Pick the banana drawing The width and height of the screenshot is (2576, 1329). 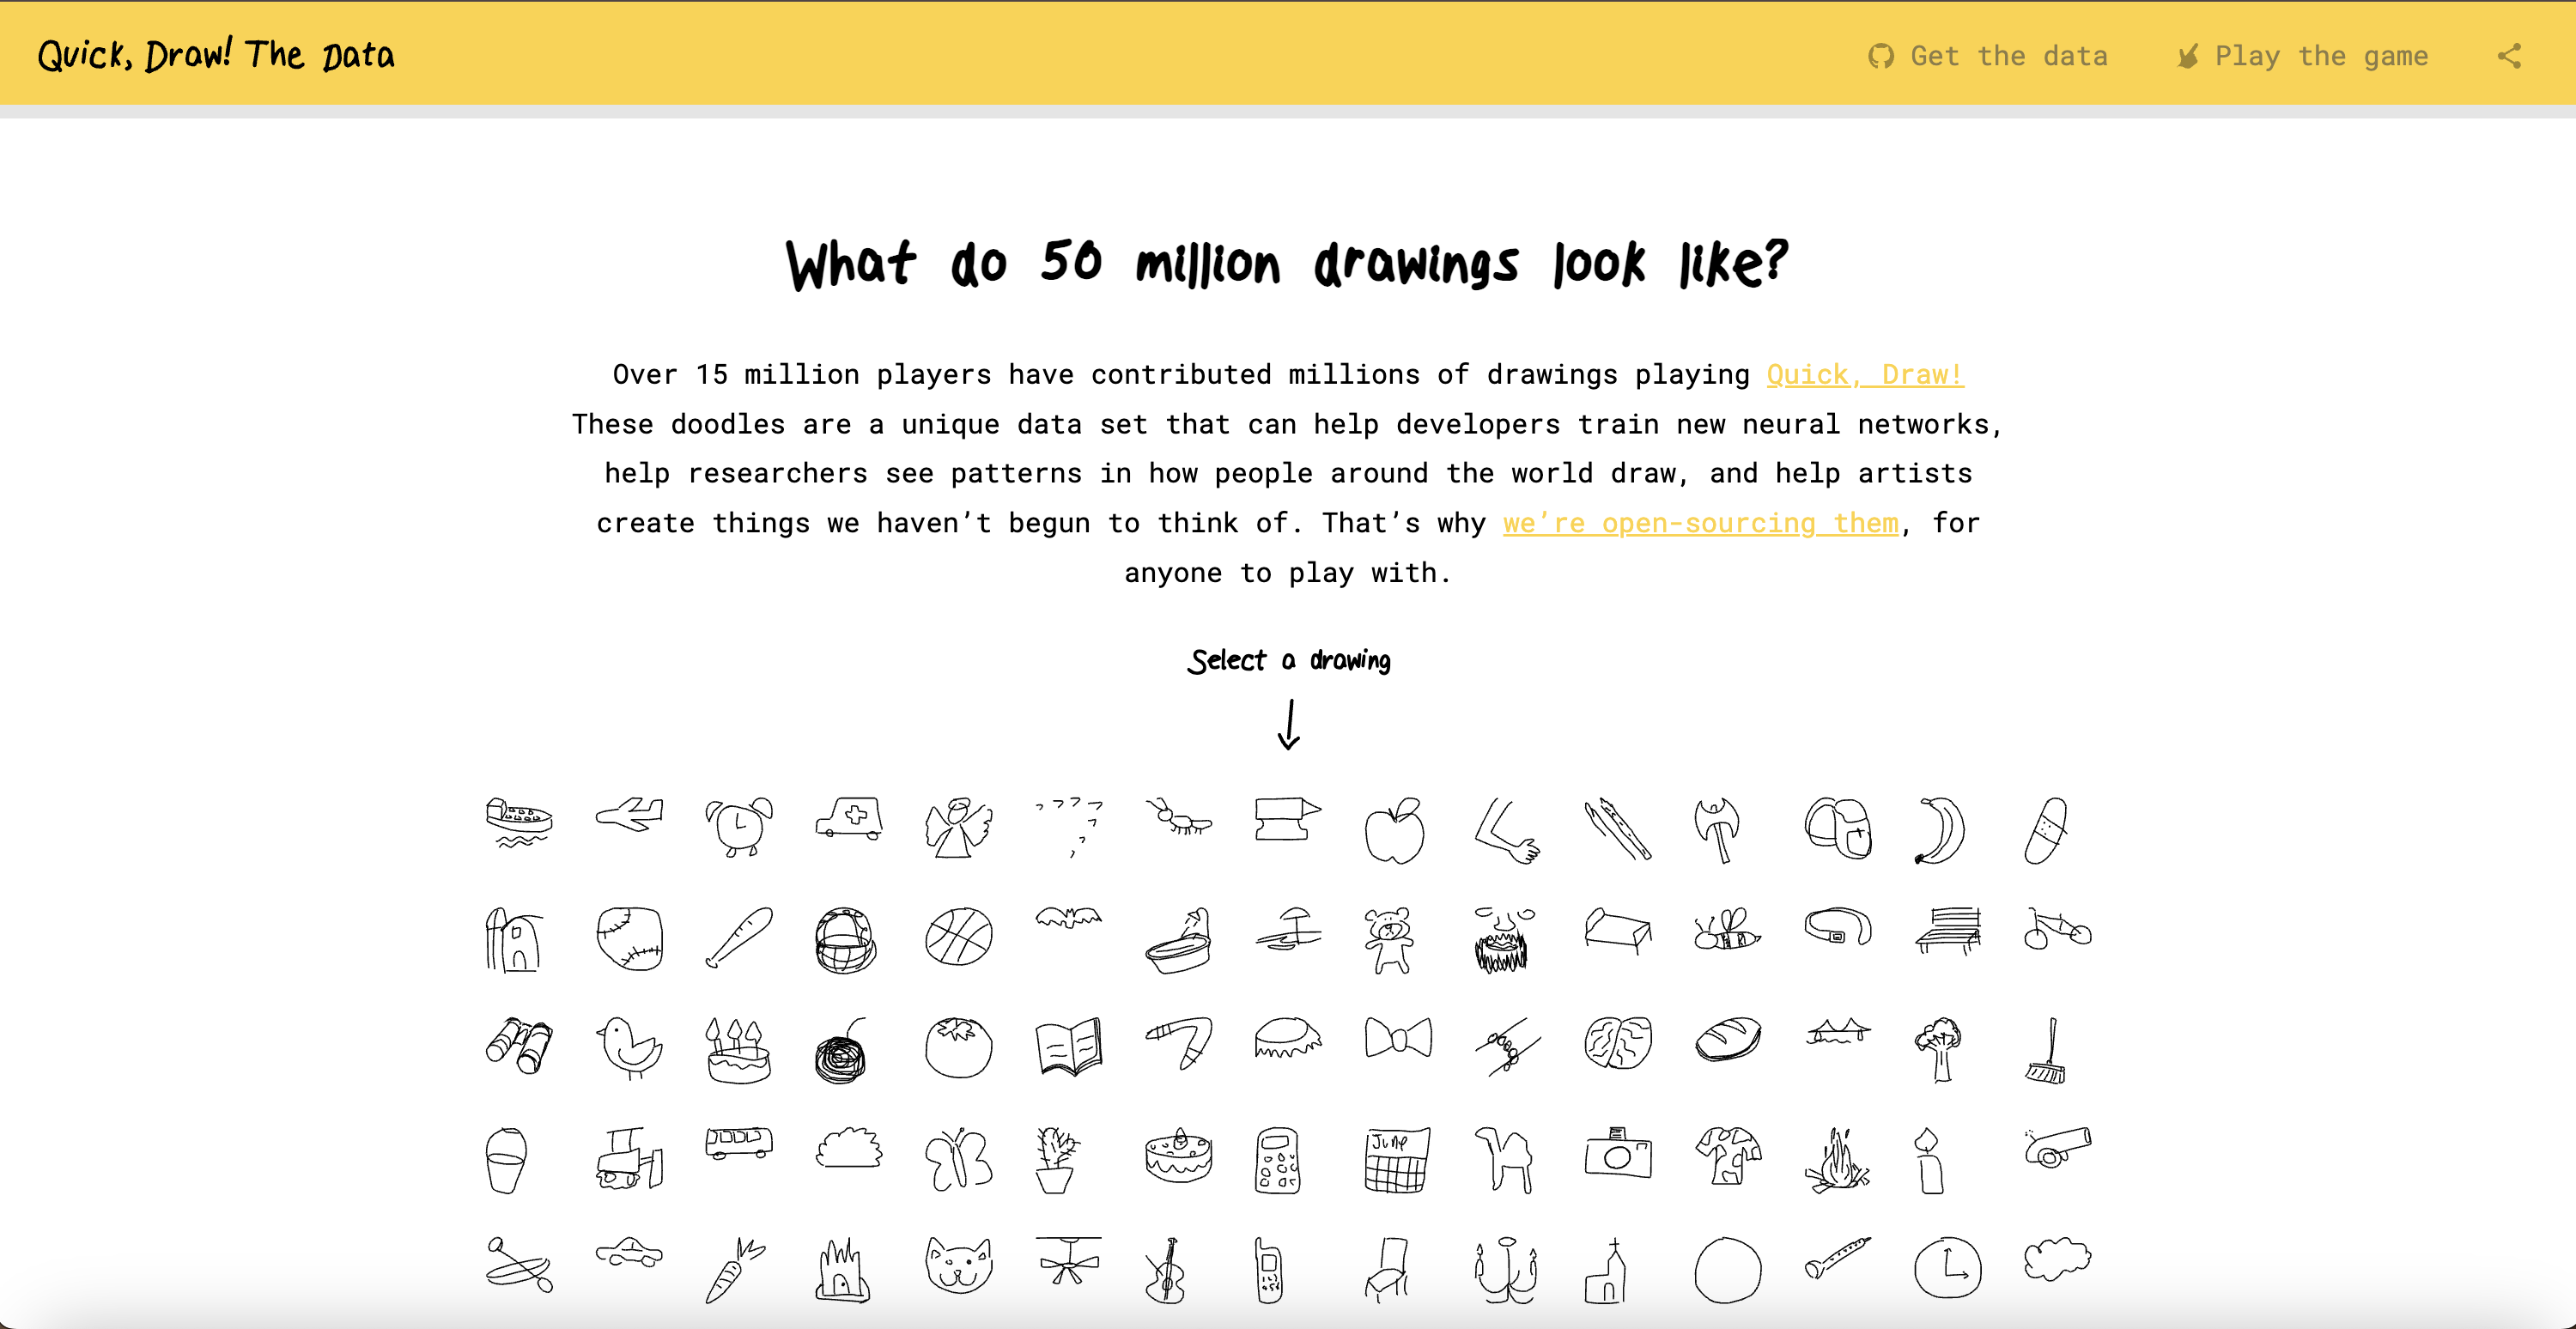(1940, 830)
